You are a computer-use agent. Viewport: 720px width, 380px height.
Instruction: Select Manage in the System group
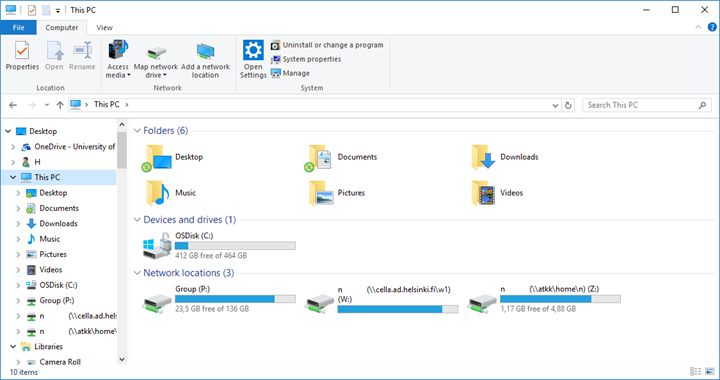click(x=290, y=73)
